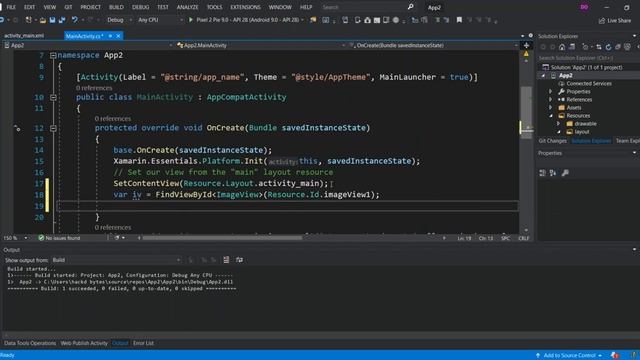640x360 pixels.
Task: Open the Show output from Build dropdown
Action: point(116,260)
